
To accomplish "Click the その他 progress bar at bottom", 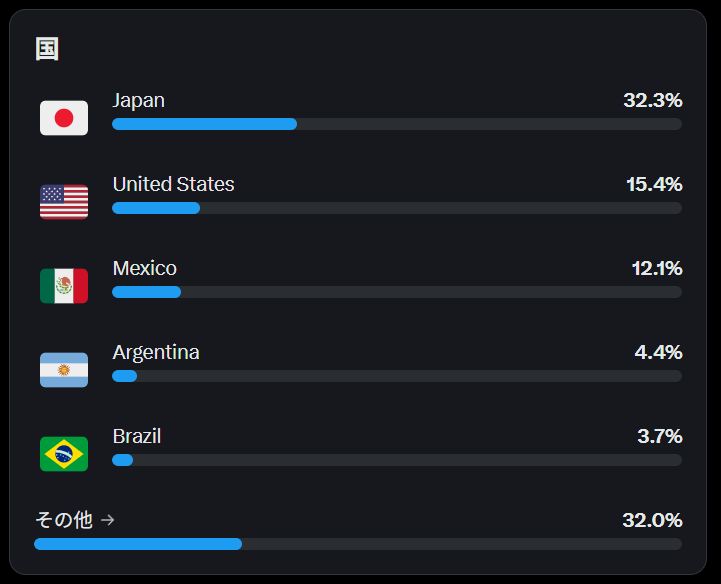I will click(358, 544).
